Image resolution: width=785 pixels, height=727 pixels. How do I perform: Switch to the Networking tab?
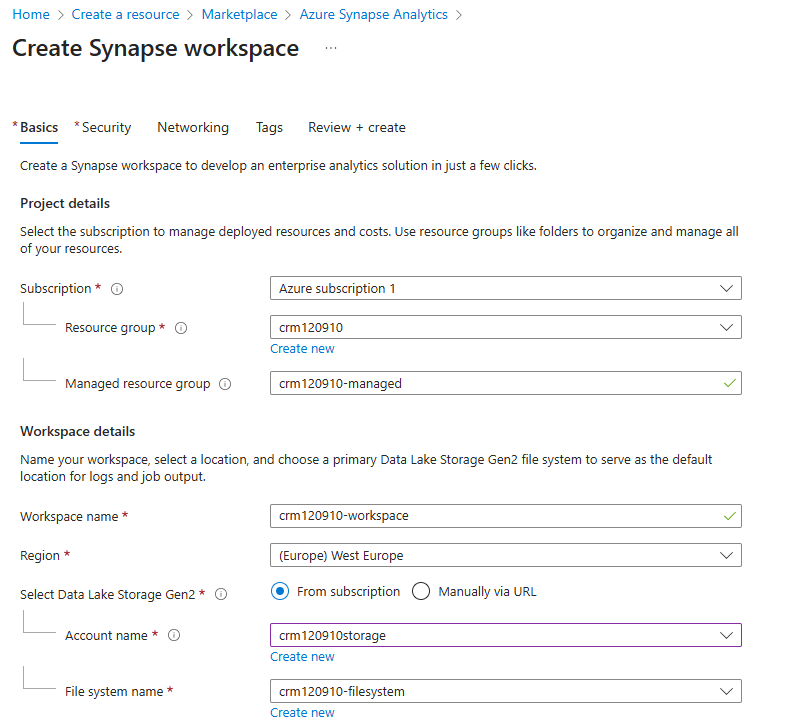[x=193, y=128]
